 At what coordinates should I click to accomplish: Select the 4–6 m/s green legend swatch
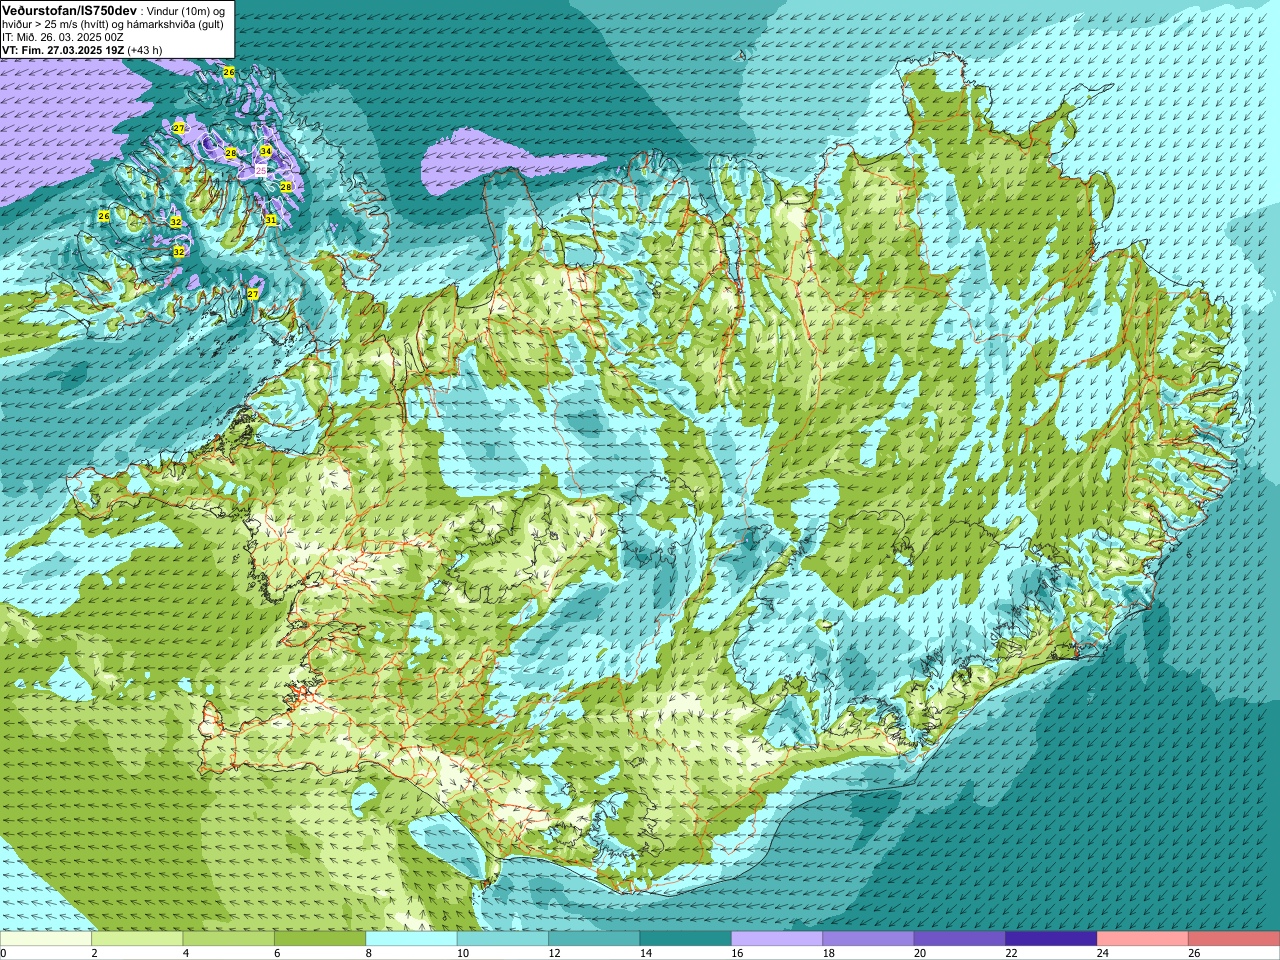(229, 939)
